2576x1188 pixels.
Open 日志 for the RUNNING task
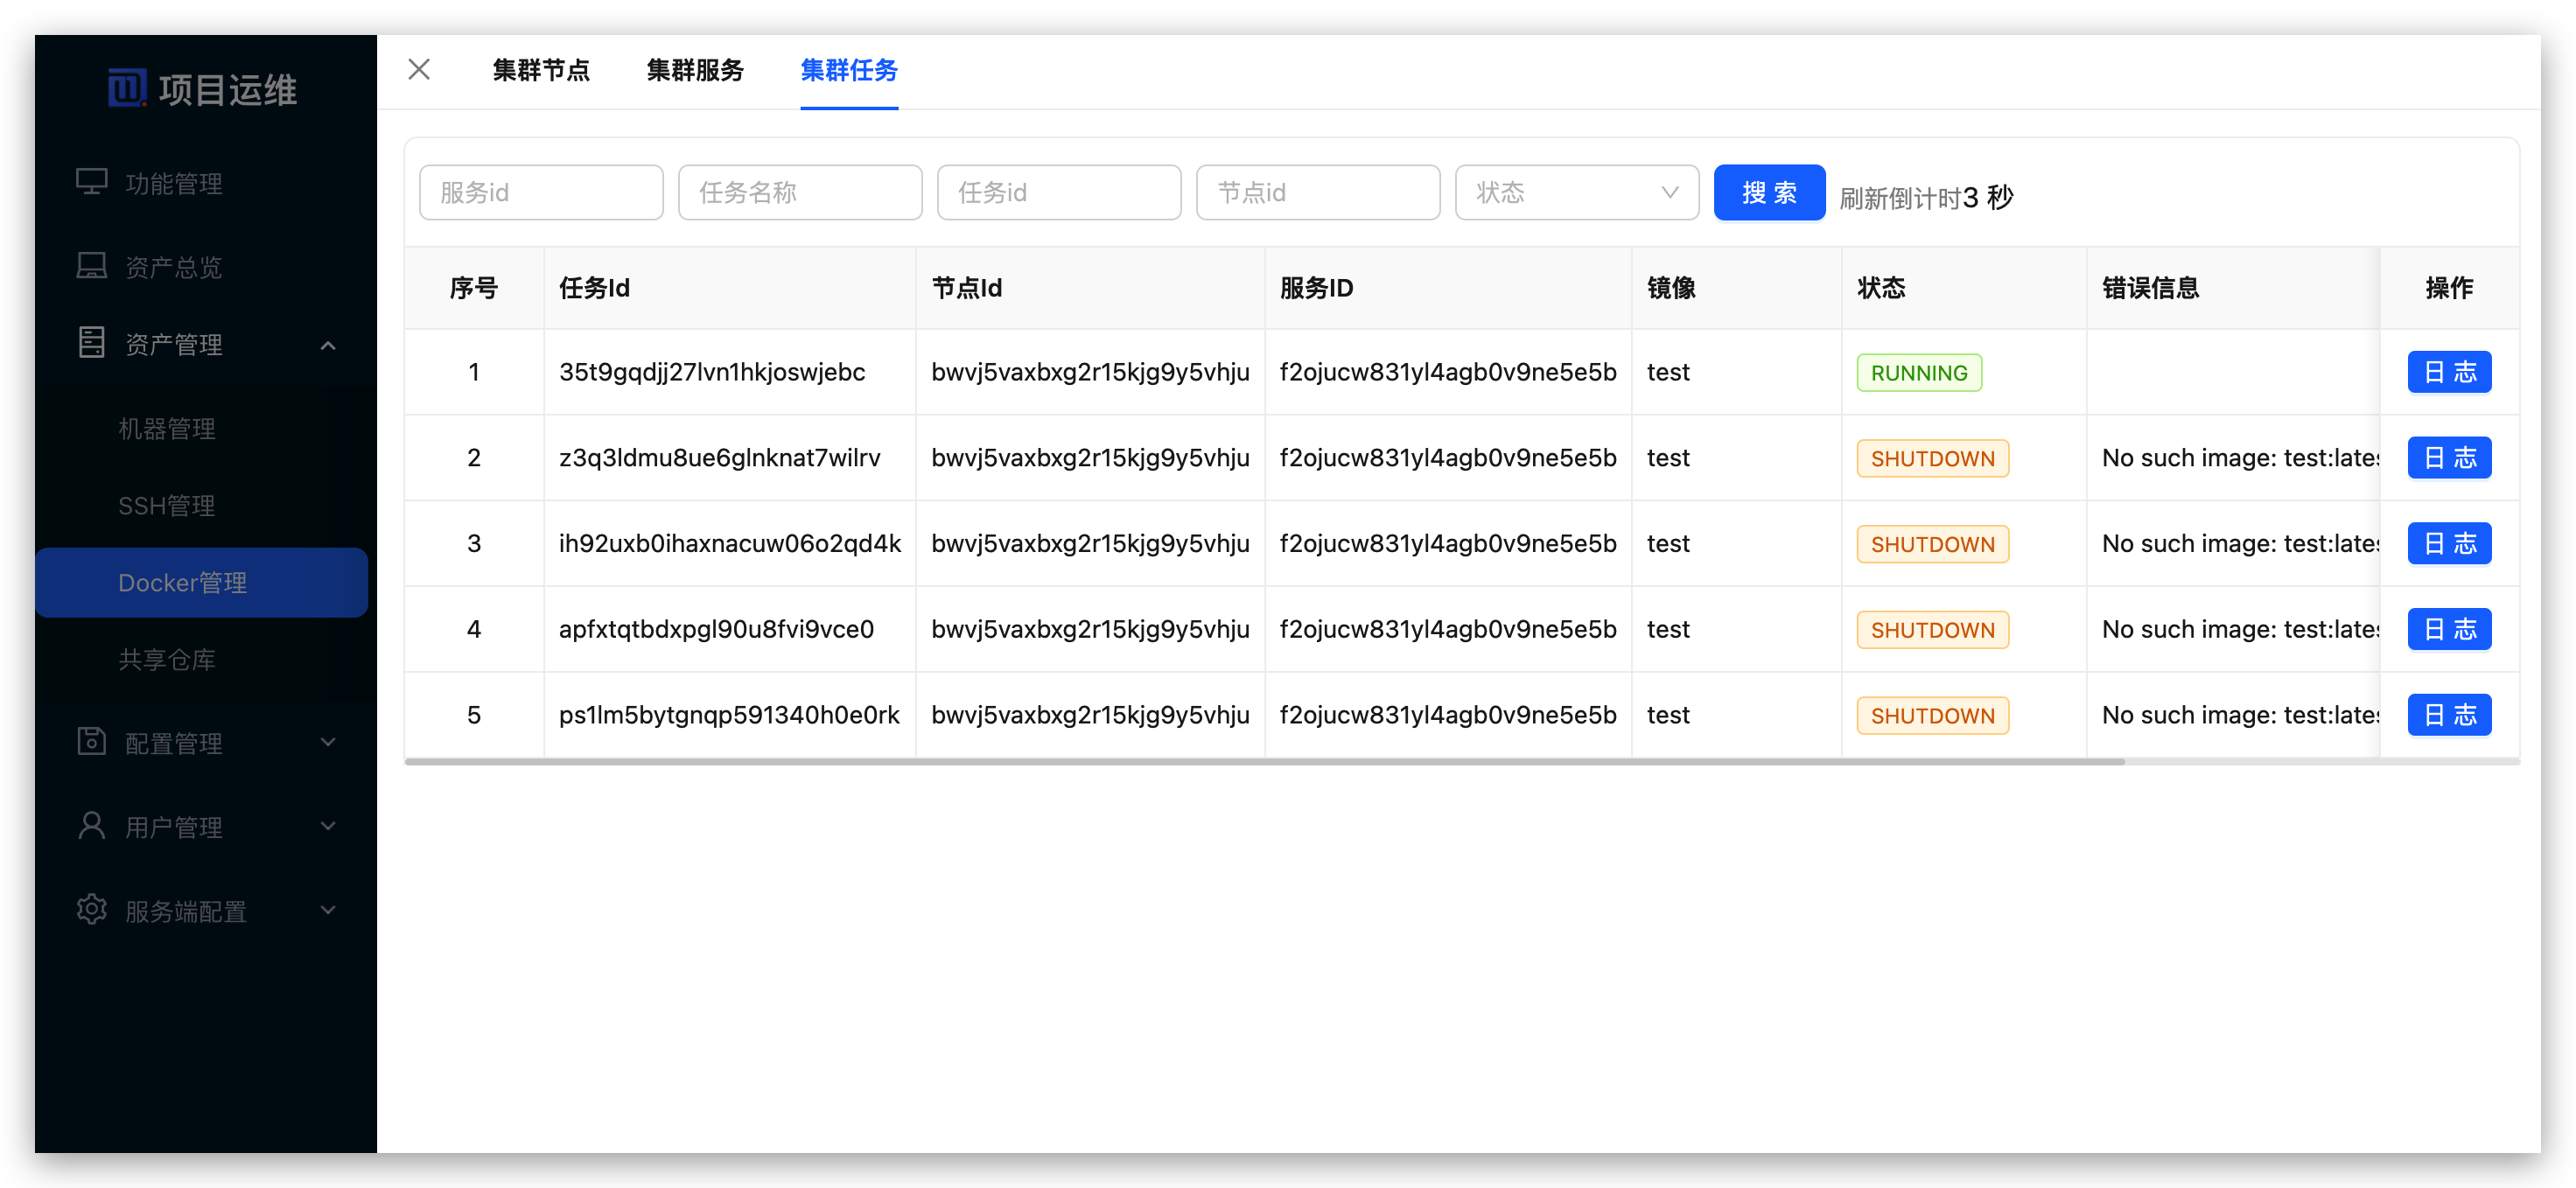pos(2449,372)
